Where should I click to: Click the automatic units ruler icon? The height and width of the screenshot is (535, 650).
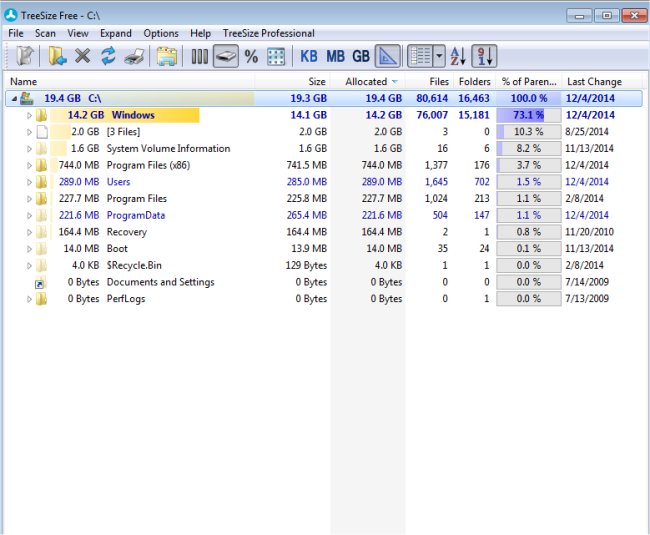(x=389, y=57)
